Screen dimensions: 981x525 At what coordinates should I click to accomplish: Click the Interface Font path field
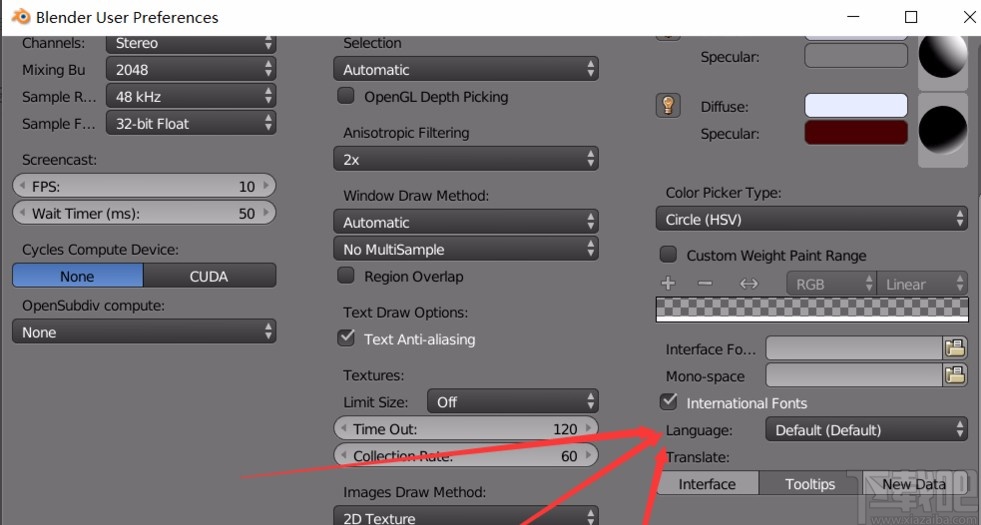pos(854,348)
